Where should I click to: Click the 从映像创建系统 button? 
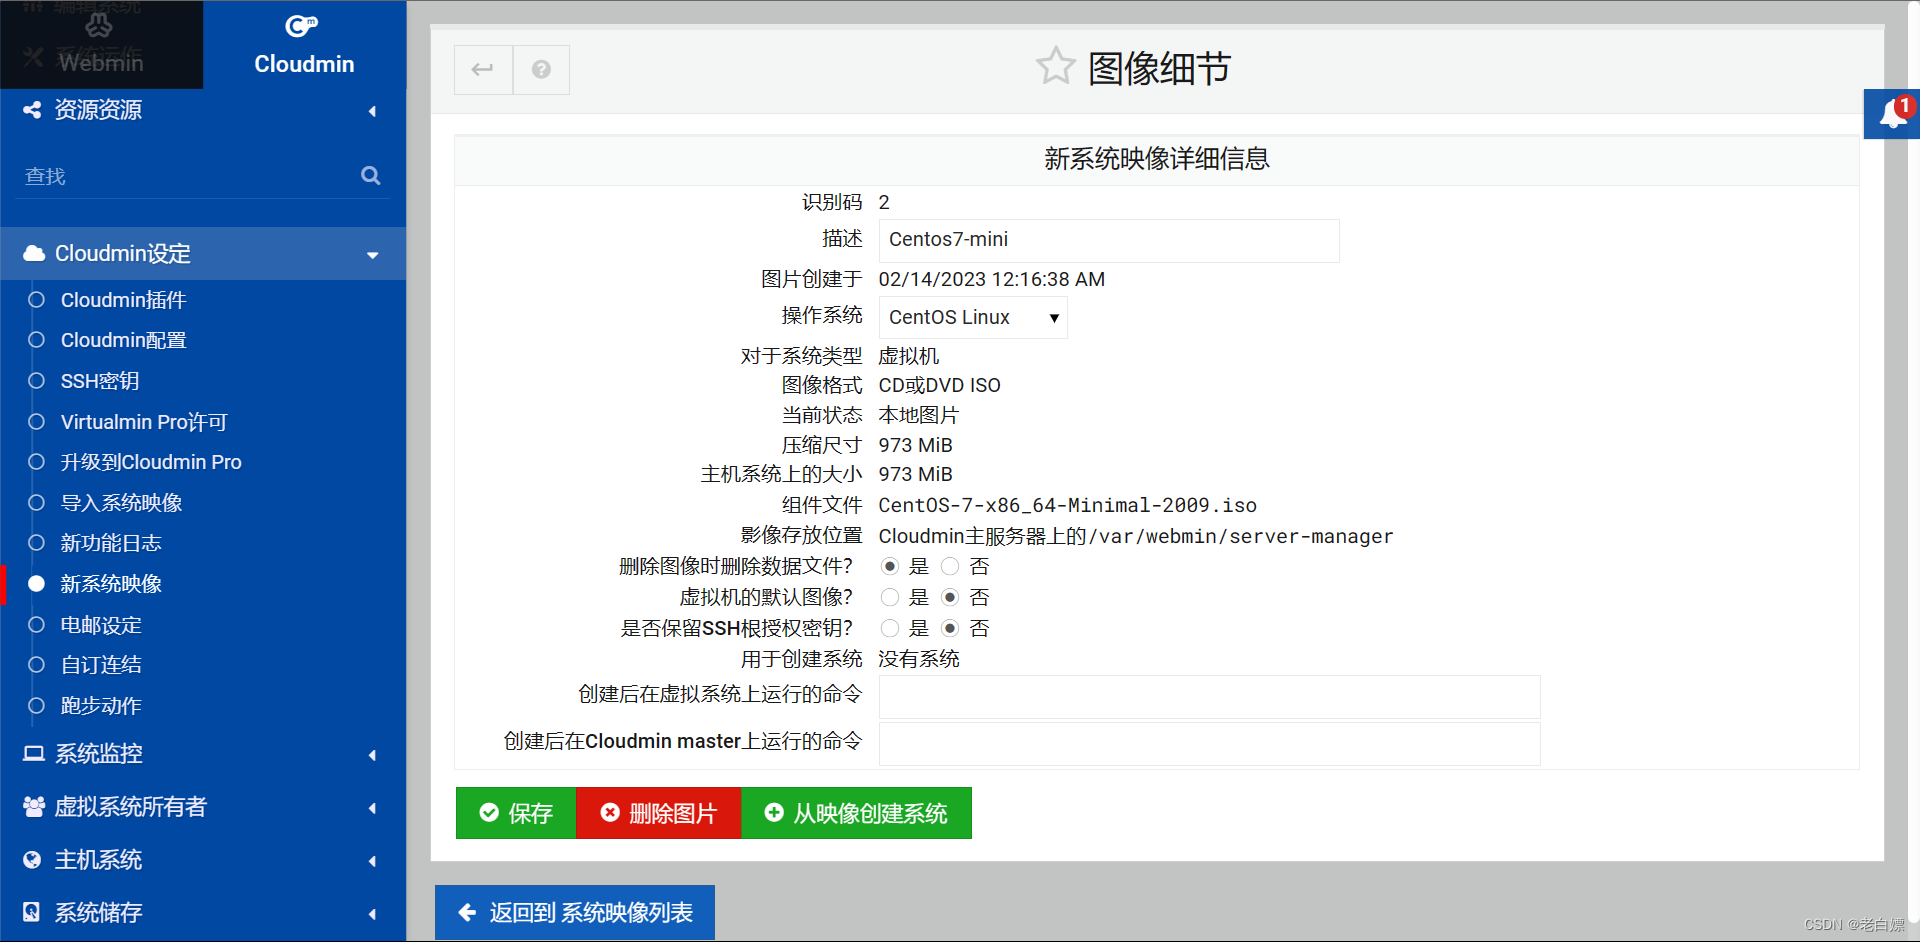click(x=856, y=813)
